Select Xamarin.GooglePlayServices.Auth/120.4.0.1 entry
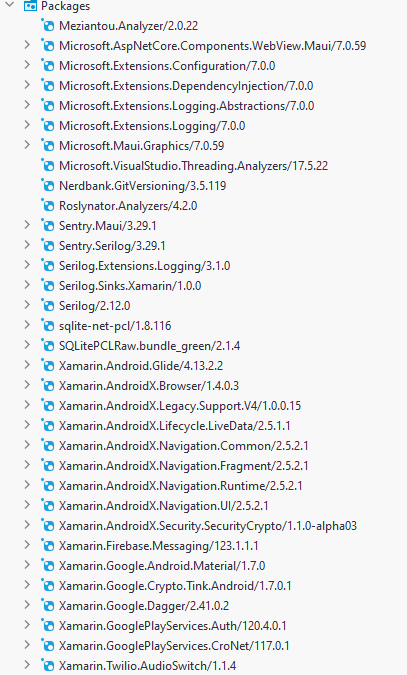Screen dimensions: 407x675 [x=173, y=626]
